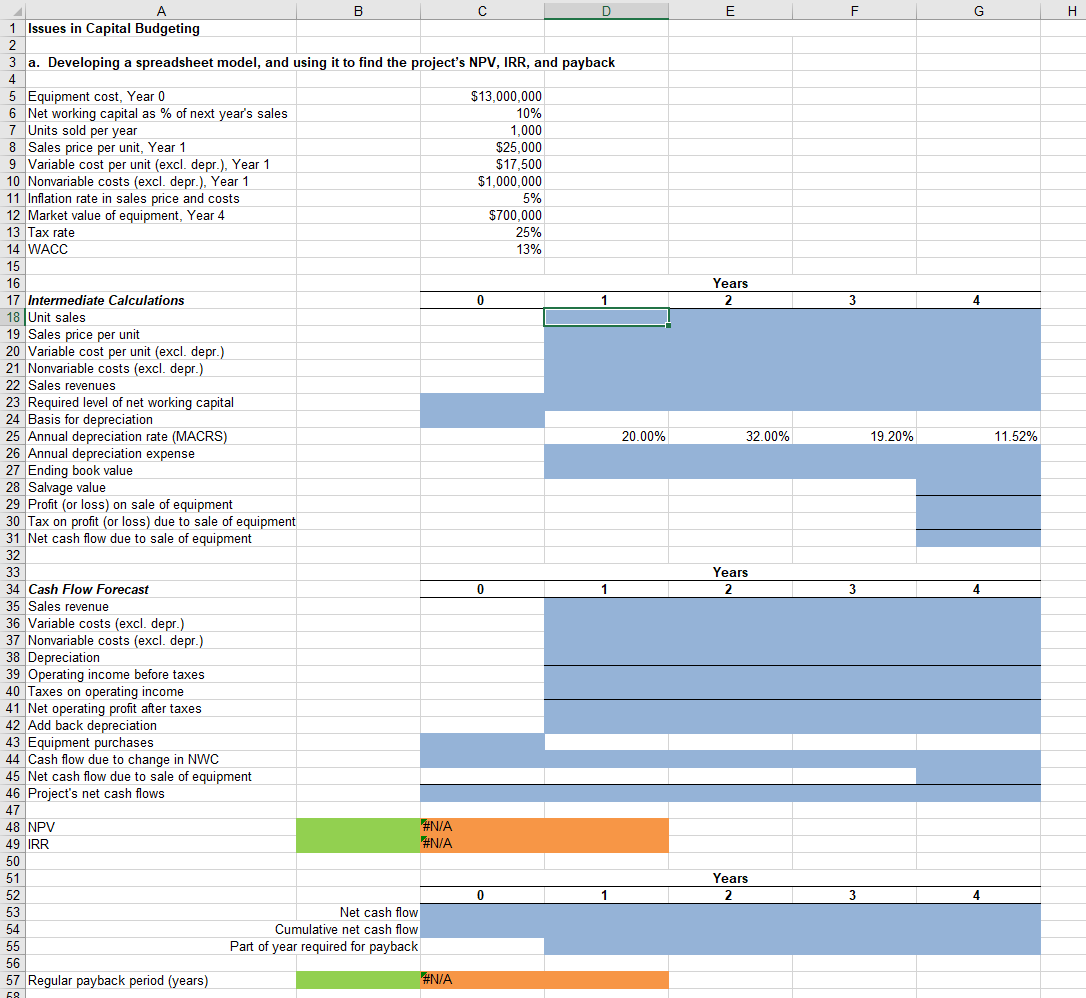
Task: Click the Salvage value cell under Year 4
Action: click(977, 487)
